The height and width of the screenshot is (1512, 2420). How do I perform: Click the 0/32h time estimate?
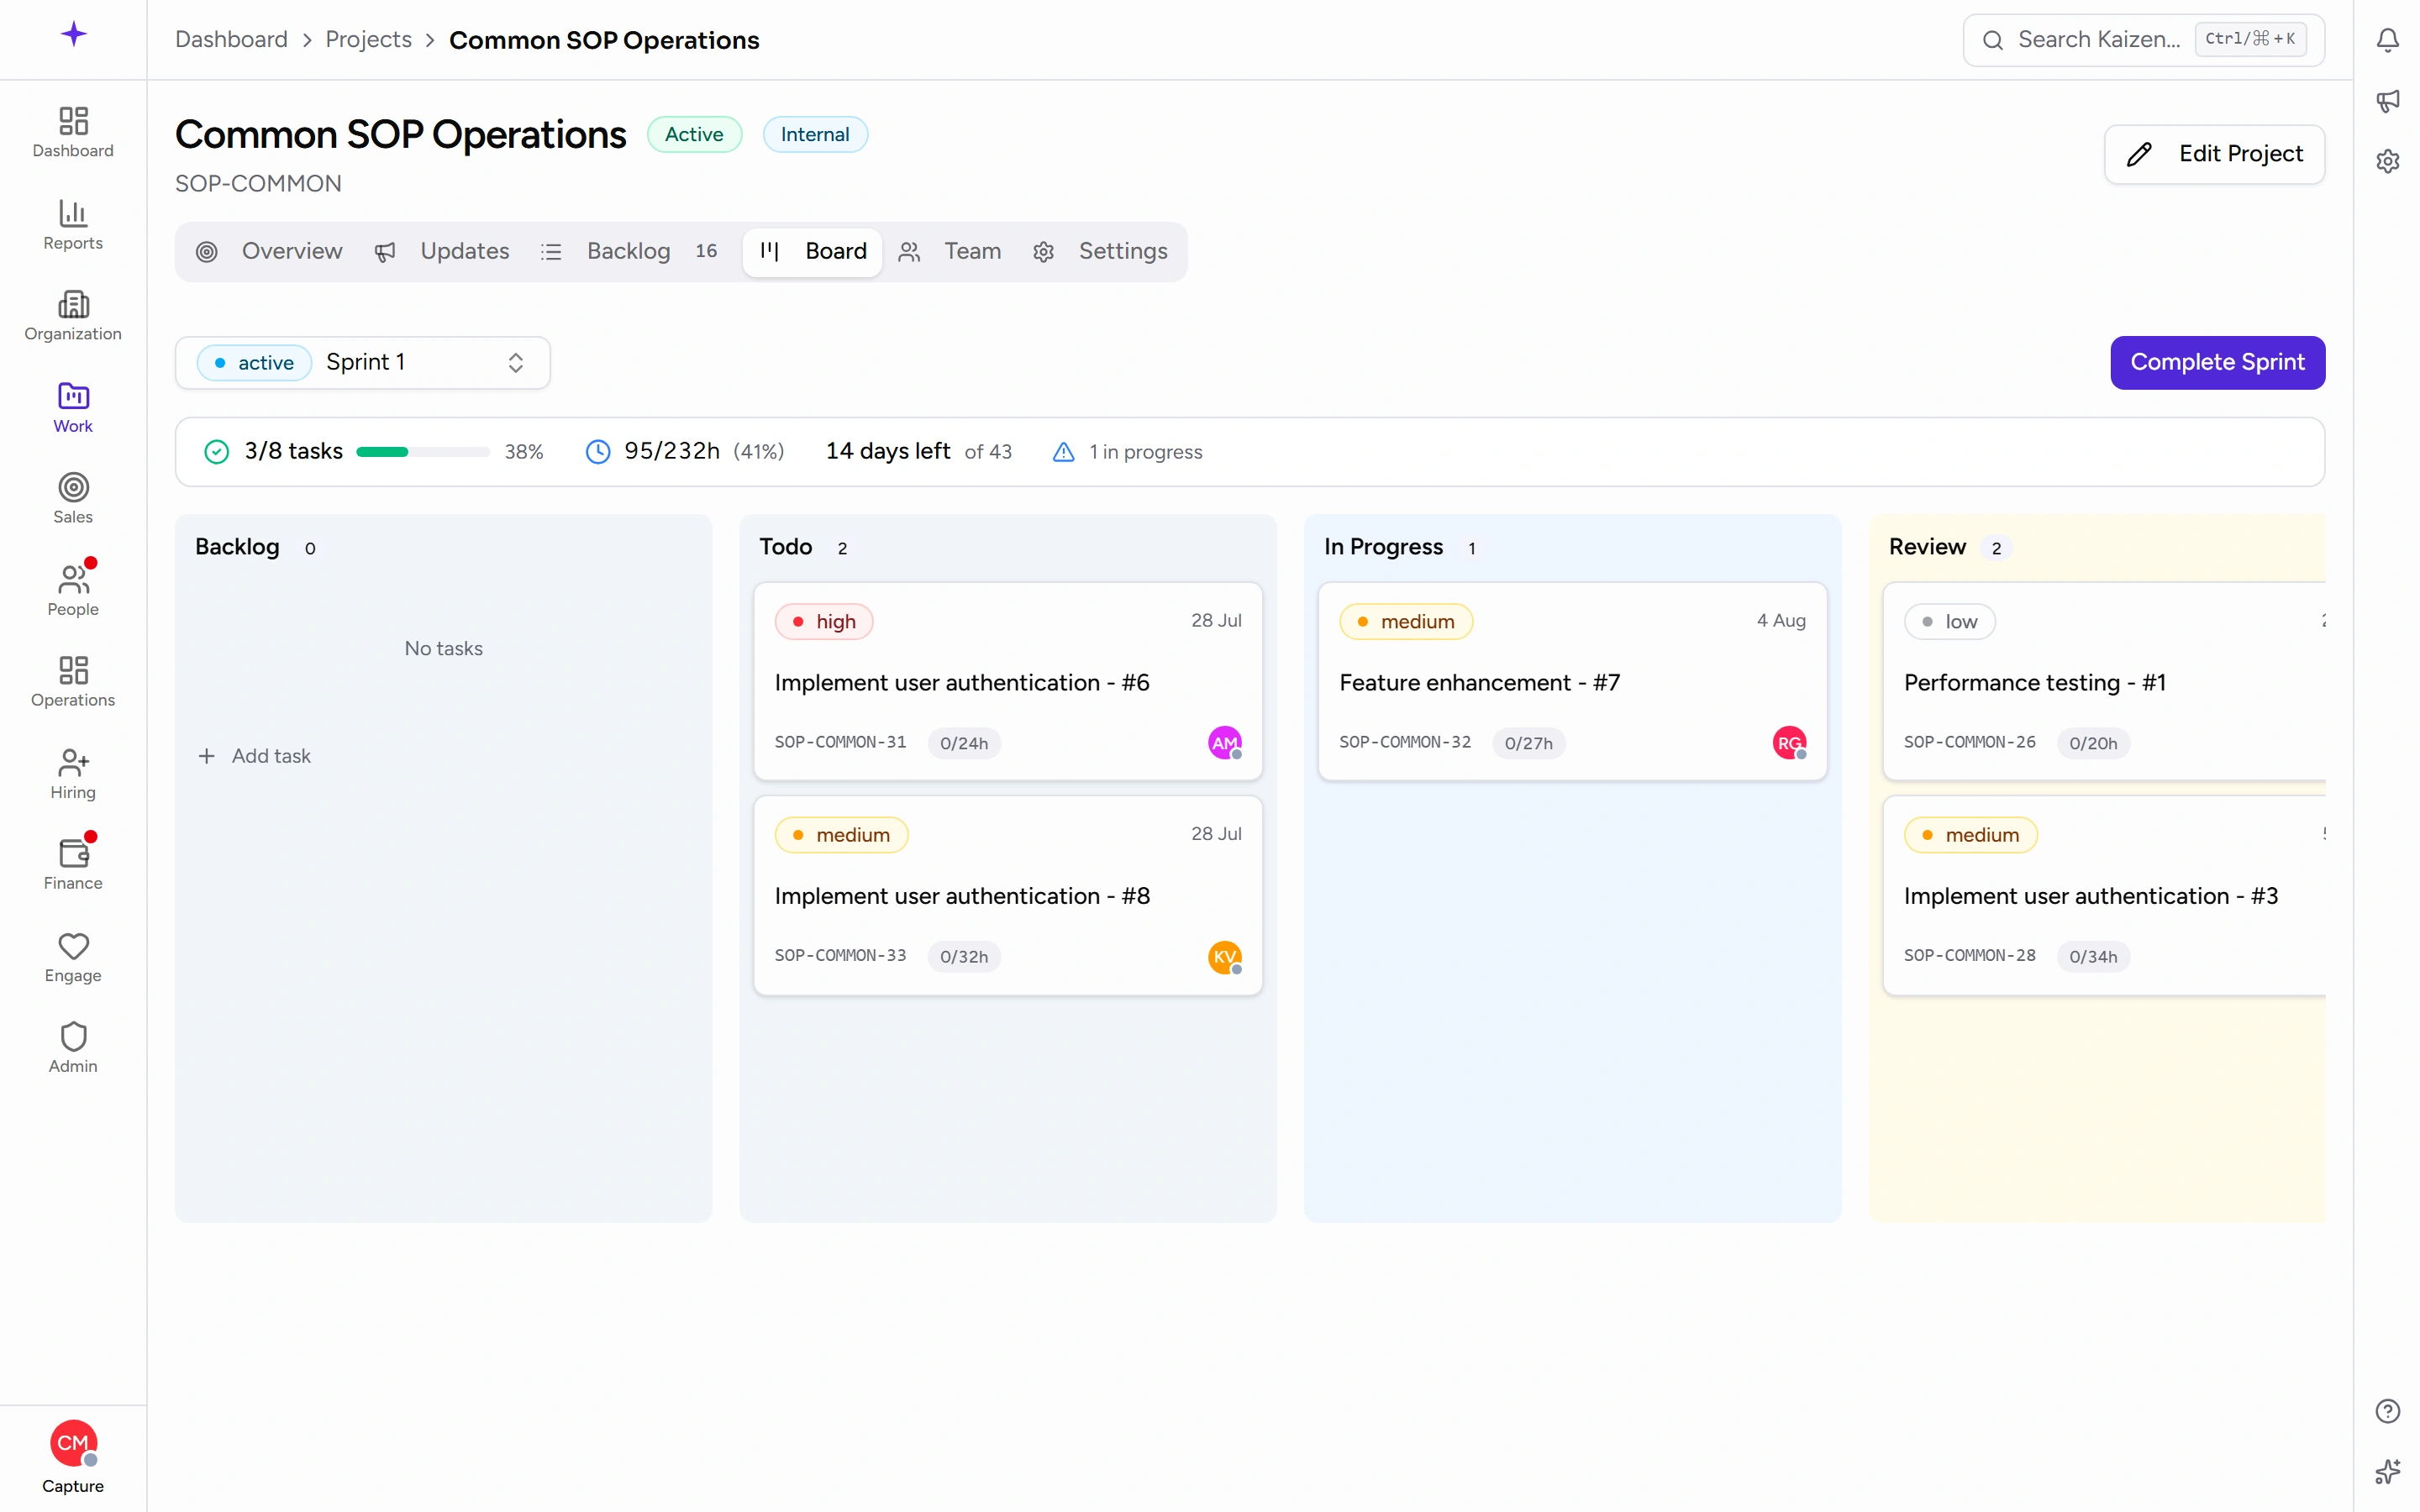(x=964, y=957)
